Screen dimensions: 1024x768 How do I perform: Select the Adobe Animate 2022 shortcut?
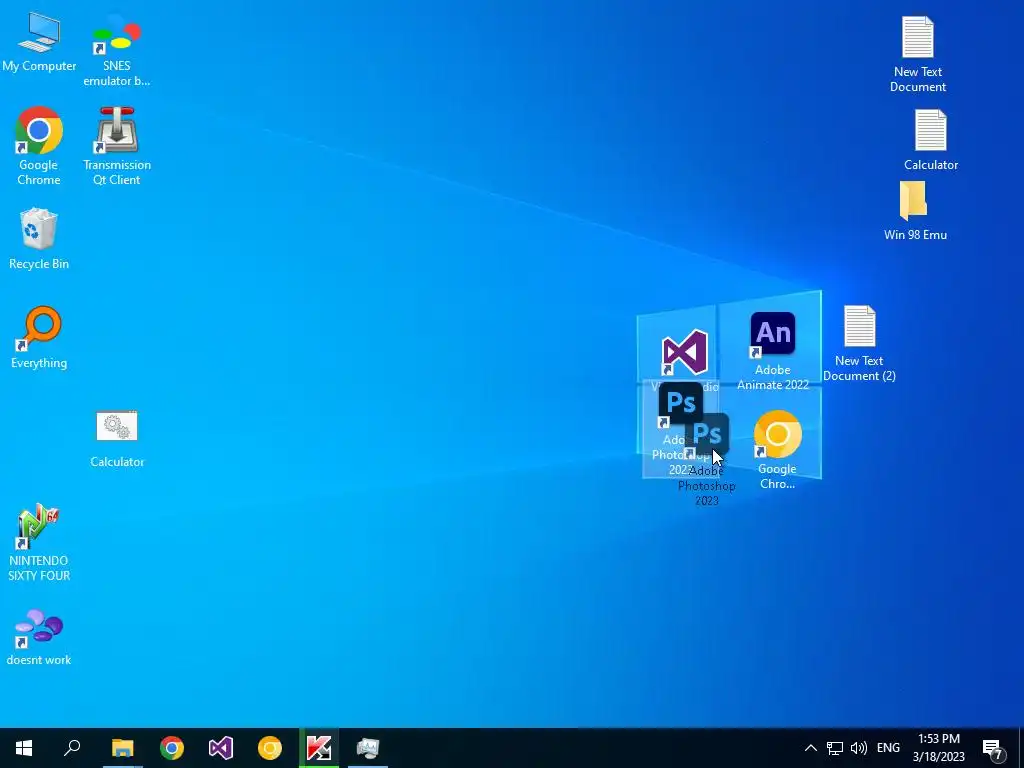pos(773,351)
